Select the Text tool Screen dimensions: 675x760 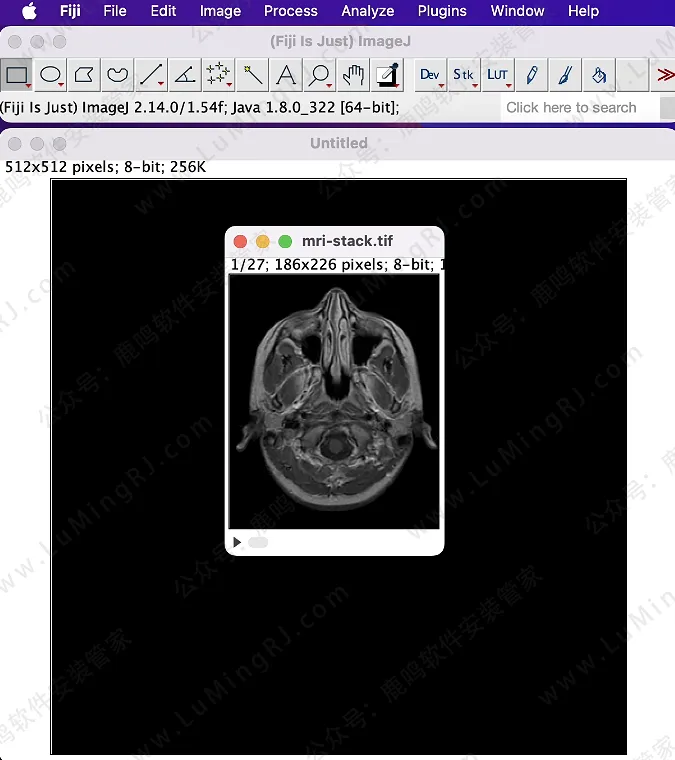click(286, 75)
